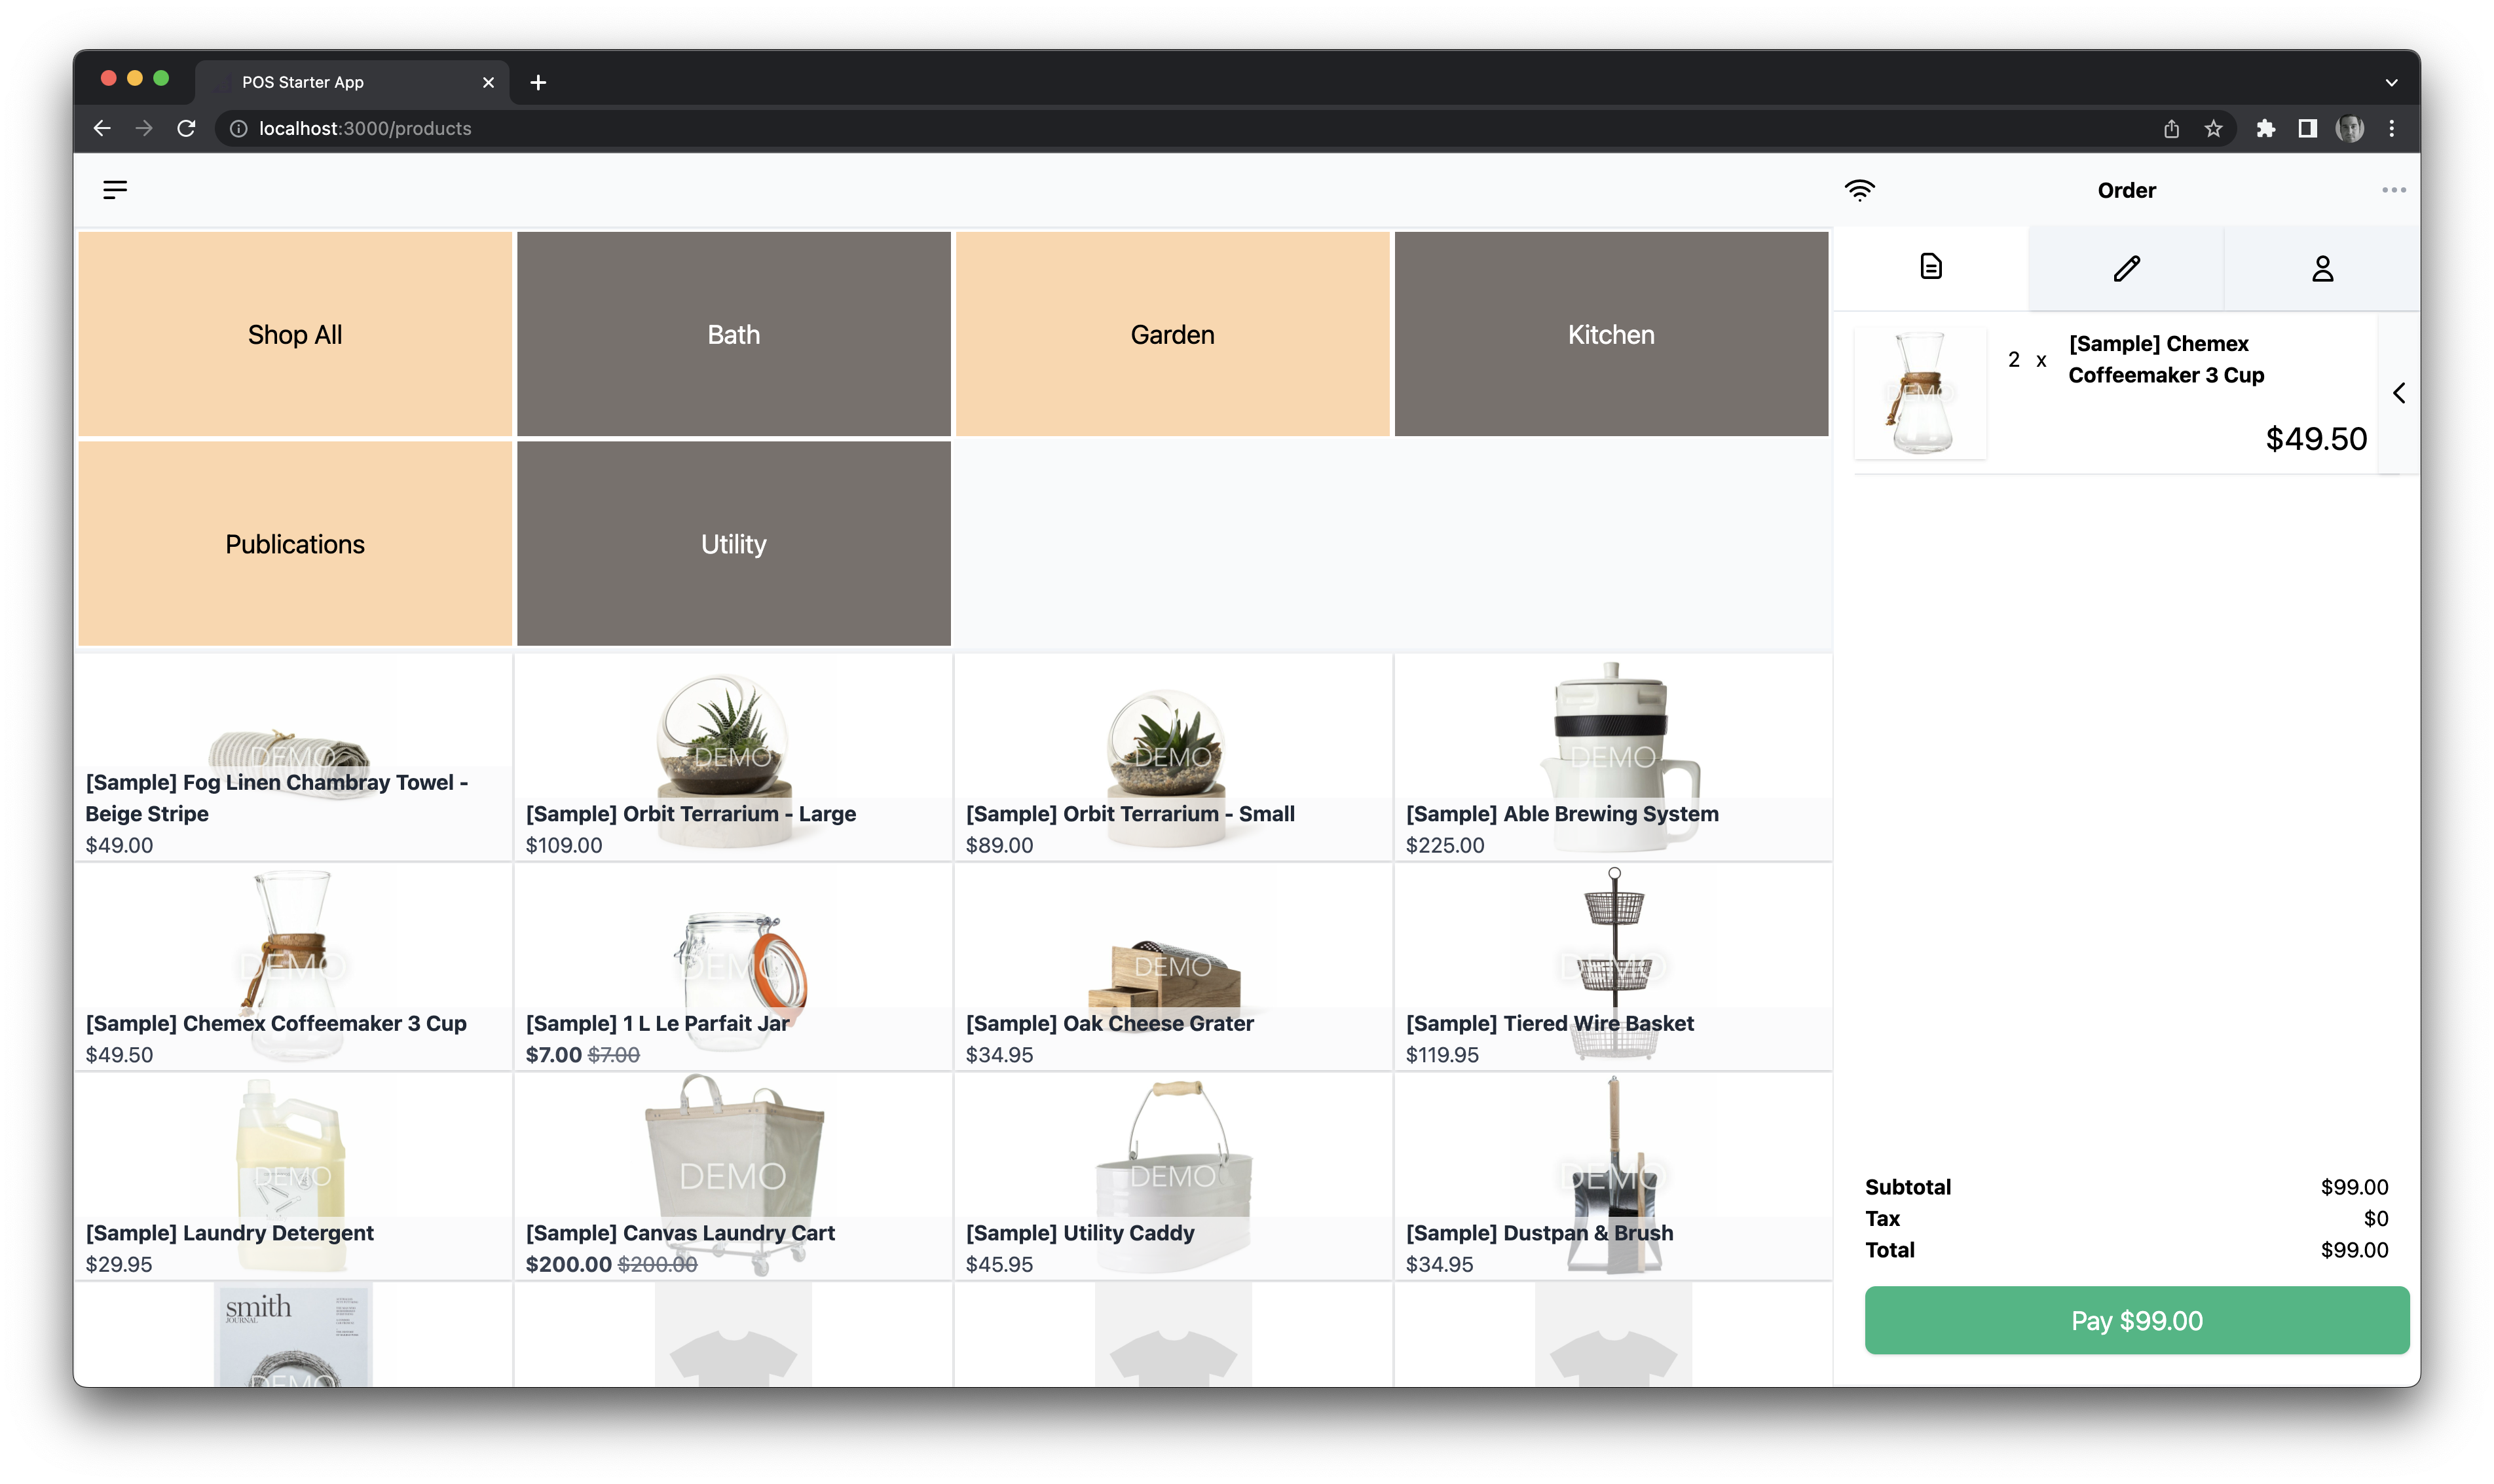Select the Bath category tile
Image resolution: width=2494 pixels, height=1484 pixels.
(x=733, y=334)
